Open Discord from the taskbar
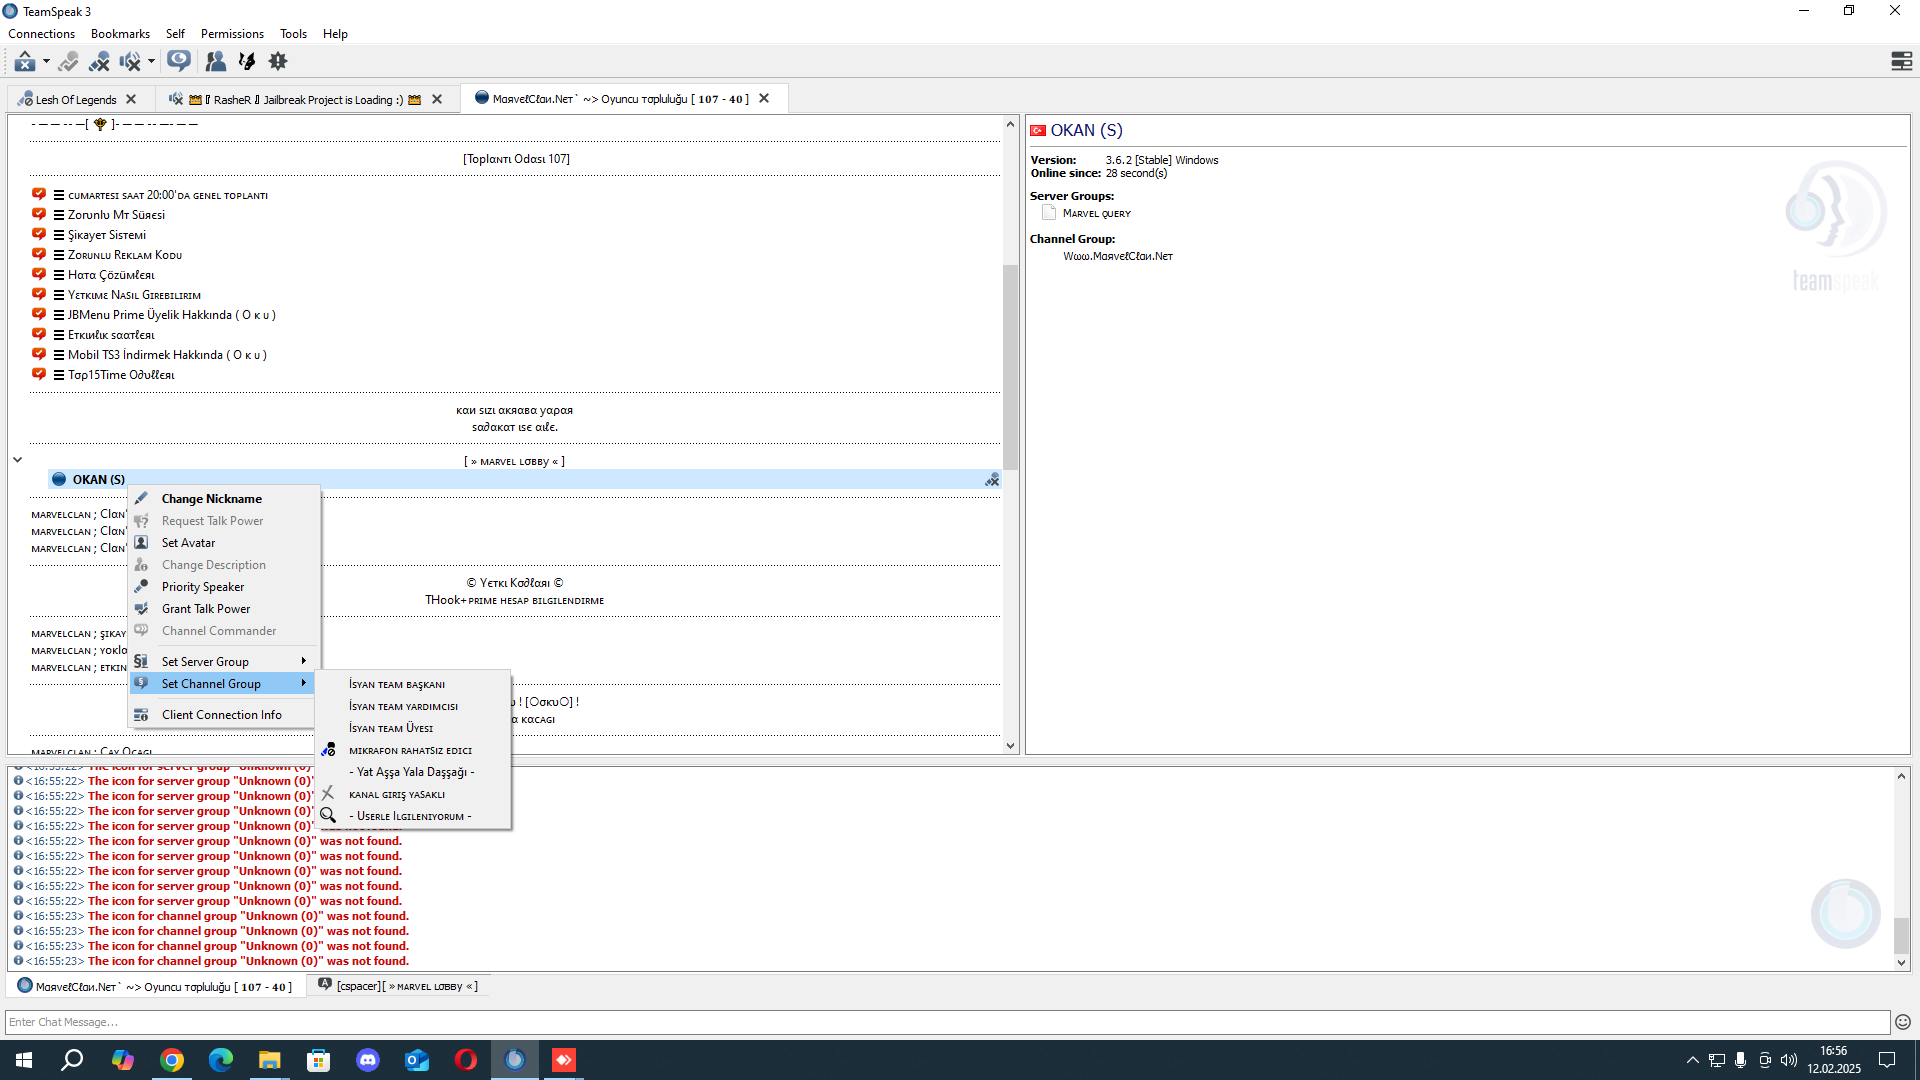The height and width of the screenshot is (1080, 1920). (x=368, y=1060)
